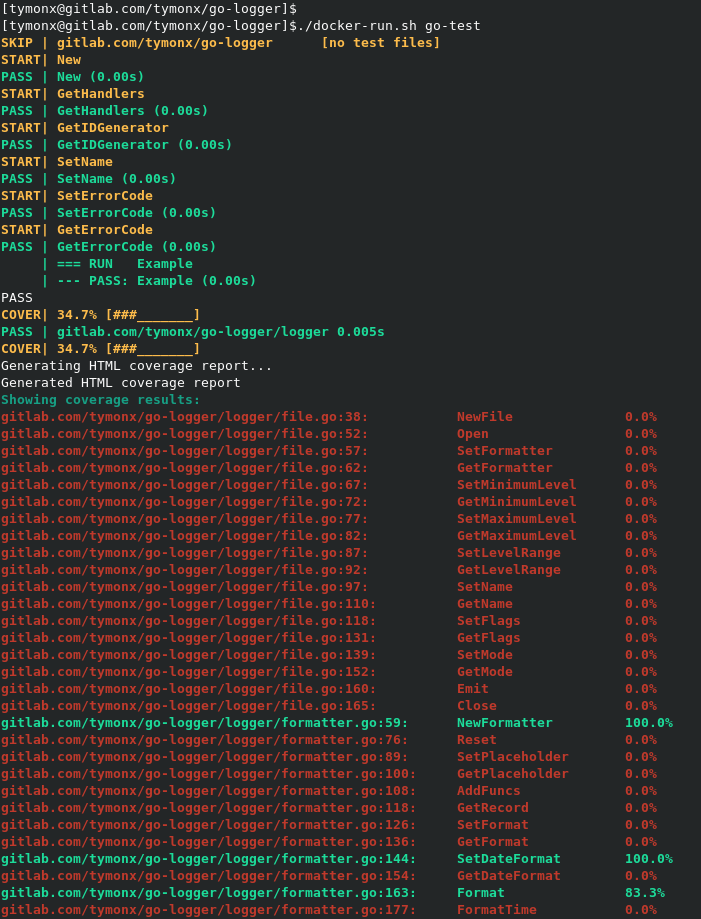The image size is (701, 919).
Task: Click the 'PASS | SetErrorCode (0.00s)' line
Action: coord(108,213)
